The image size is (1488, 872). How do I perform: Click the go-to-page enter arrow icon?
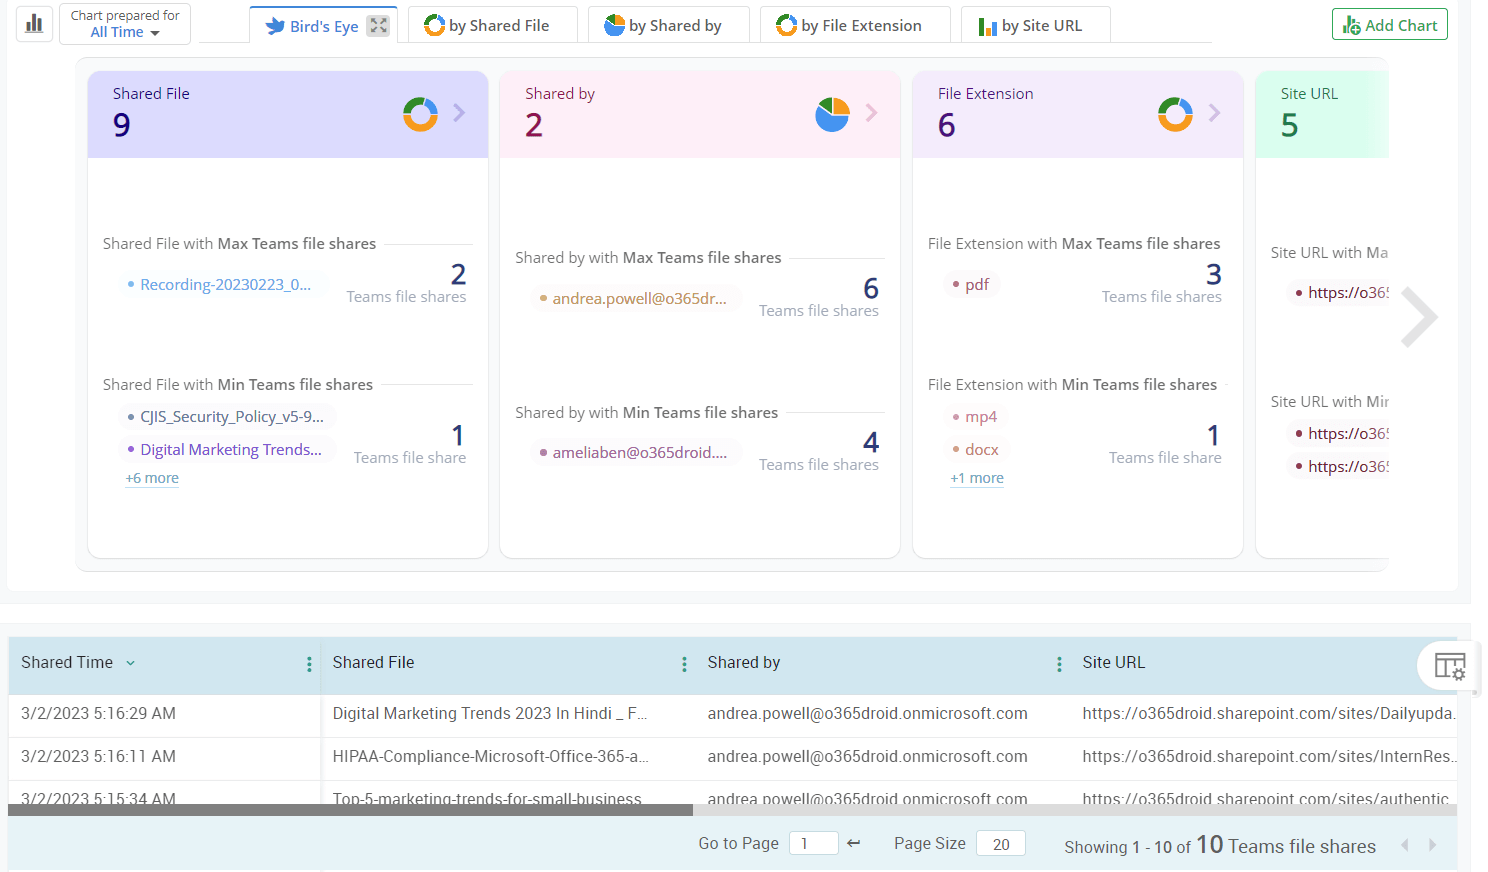point(853,843)
